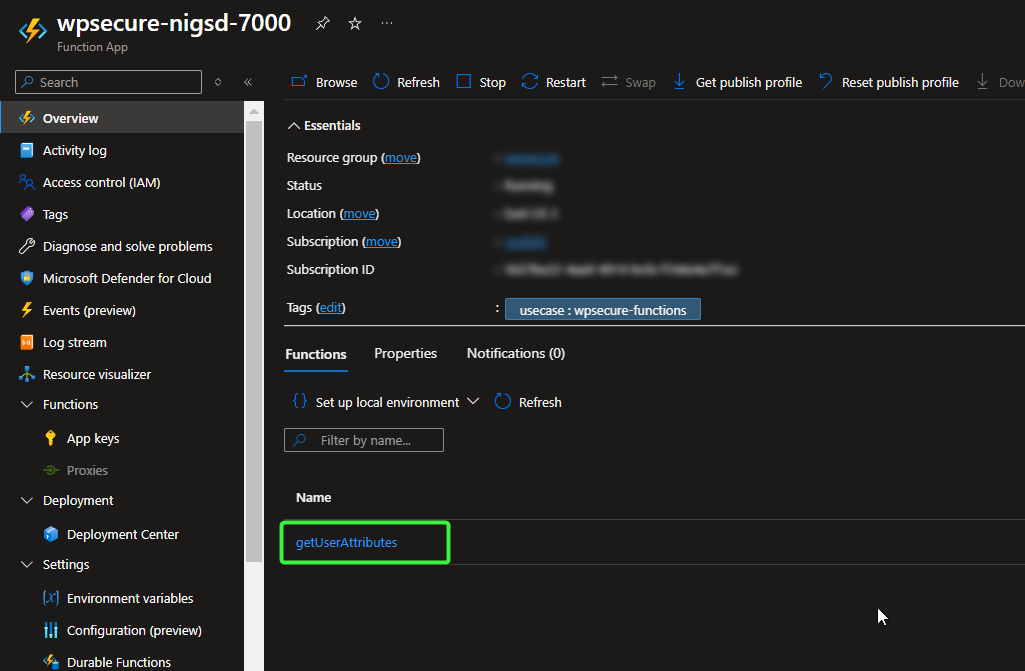Open Access control (IAM) page

click(x=101, y=182)
